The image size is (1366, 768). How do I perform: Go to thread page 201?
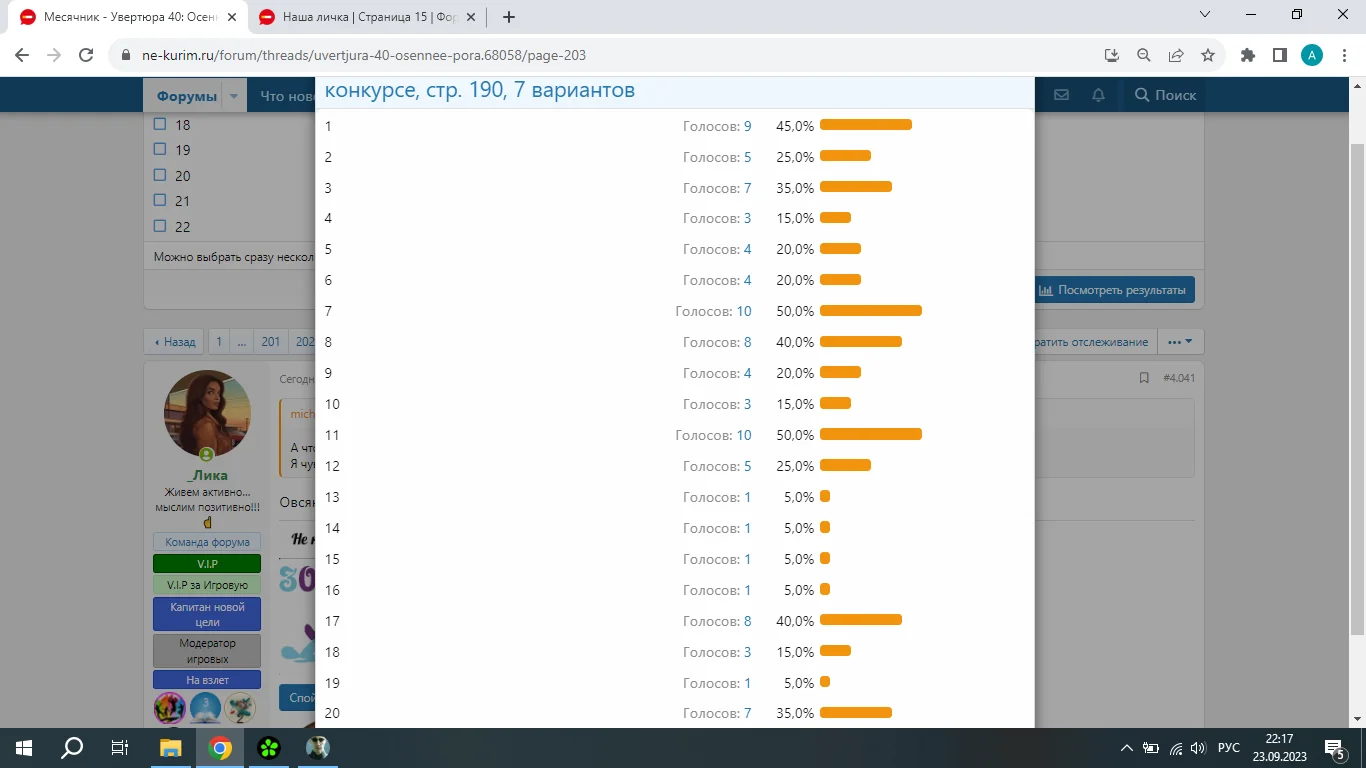(271, 342)
